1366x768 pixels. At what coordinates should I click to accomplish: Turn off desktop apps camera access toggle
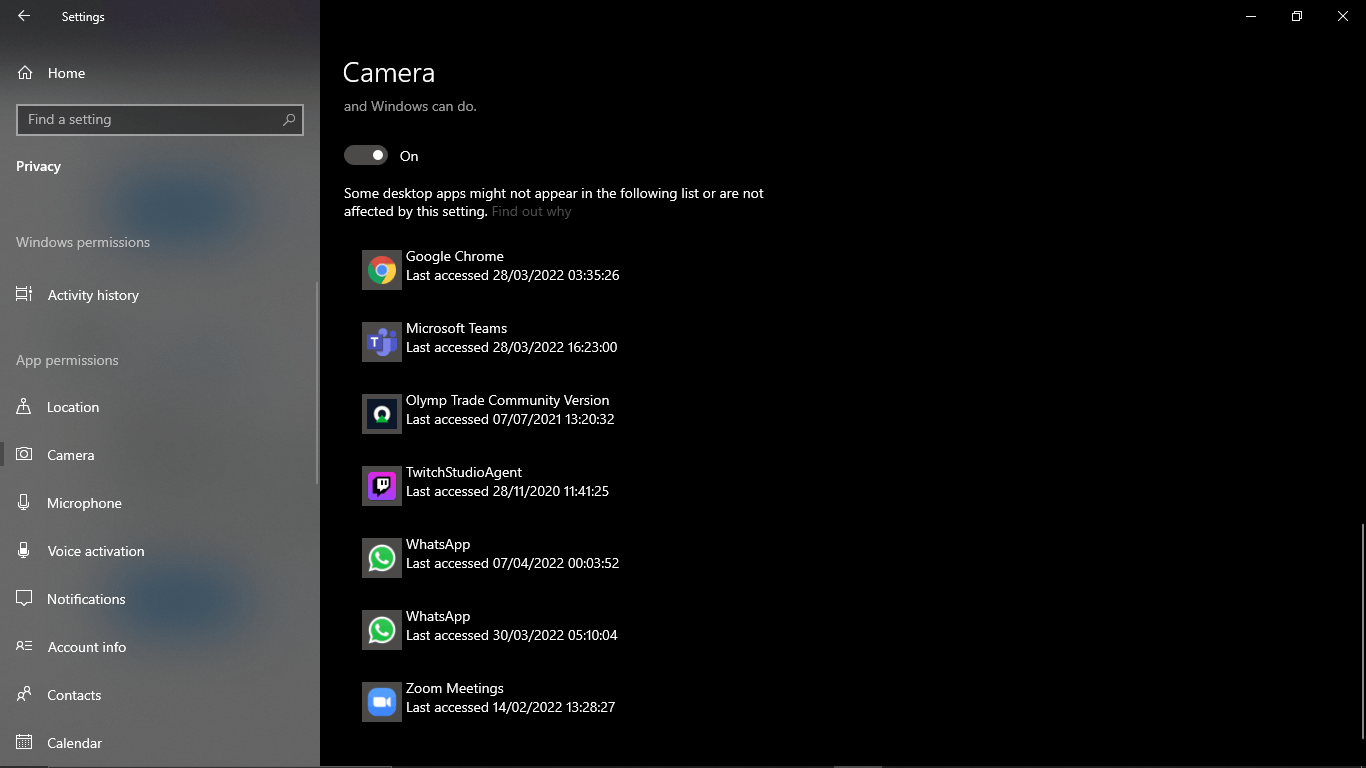[x=366, y=155]
